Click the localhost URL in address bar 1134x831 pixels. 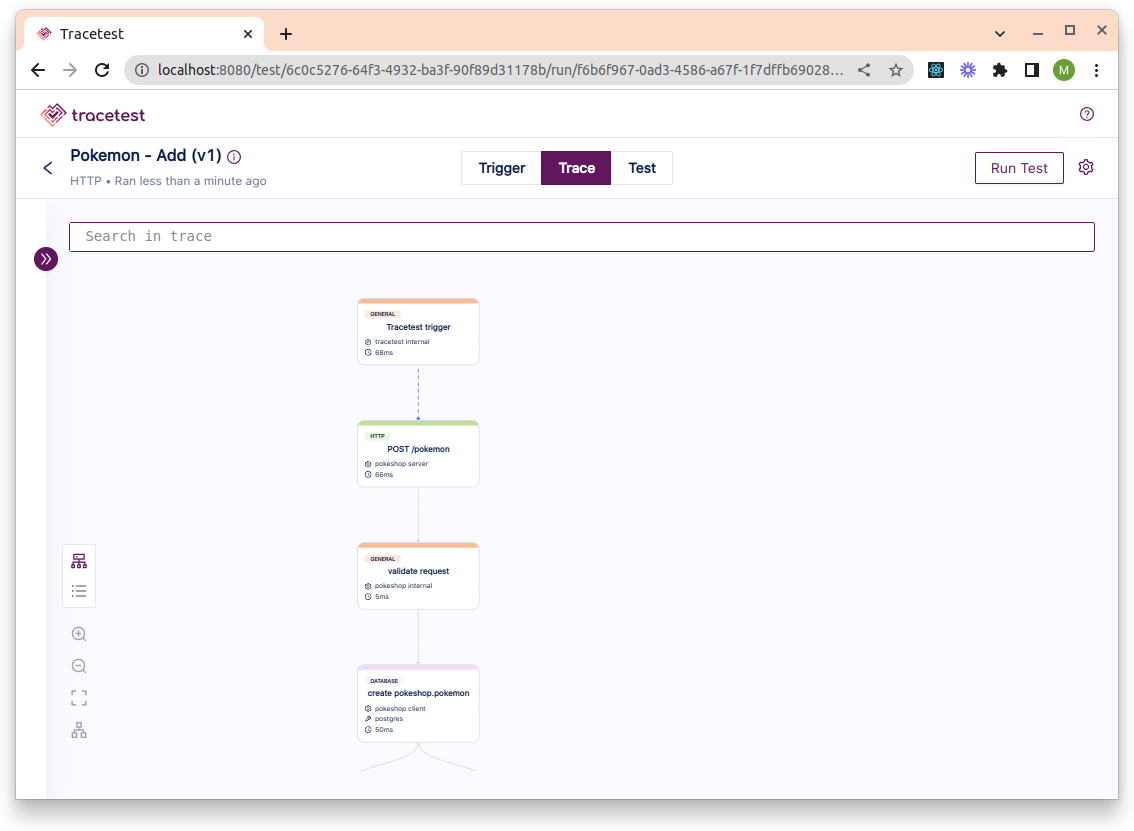click(500, 70)
